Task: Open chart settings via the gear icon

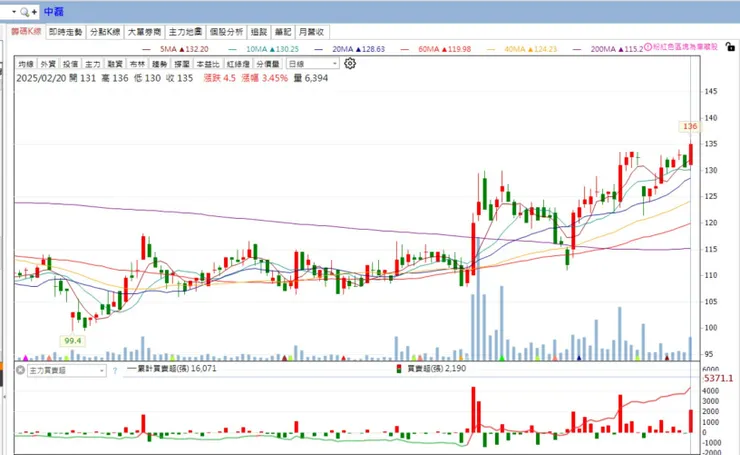Action: (x=350, y=63)
